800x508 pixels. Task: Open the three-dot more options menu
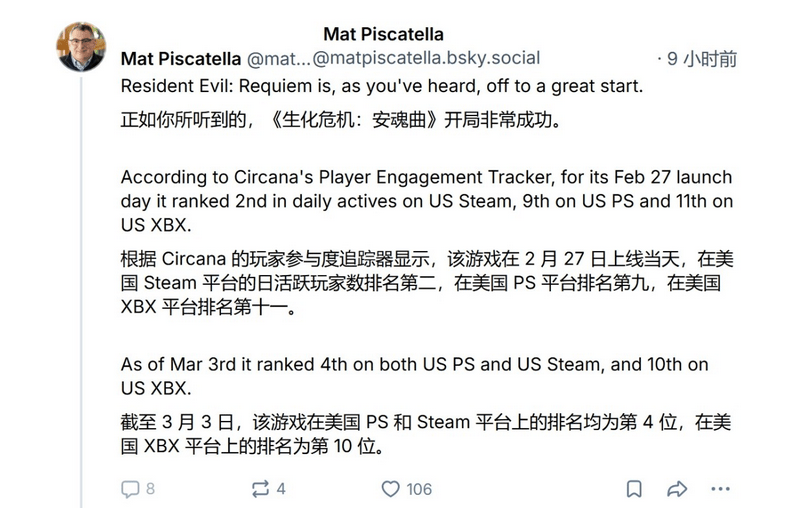point(721,489)
